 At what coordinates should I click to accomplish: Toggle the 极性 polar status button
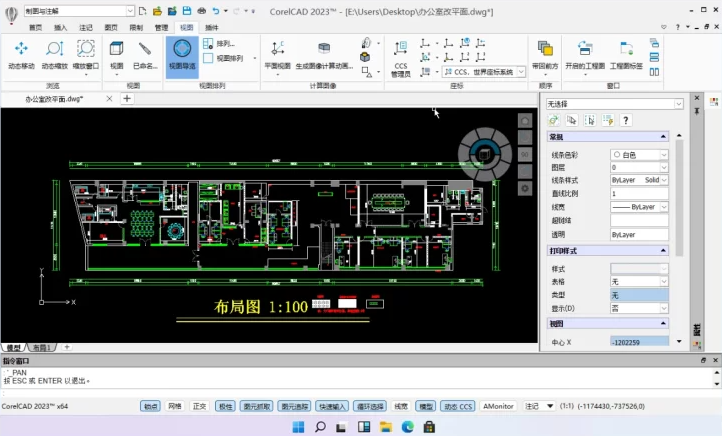tap(225, 406)
